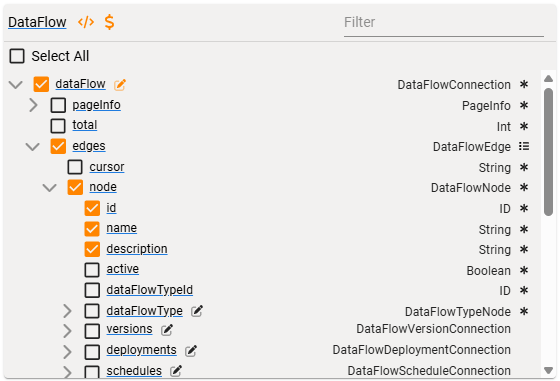The width and height of the screenshot is (560, 381).
Task: Expand the pageInfo tree node
Action: (x=33, y=105)
